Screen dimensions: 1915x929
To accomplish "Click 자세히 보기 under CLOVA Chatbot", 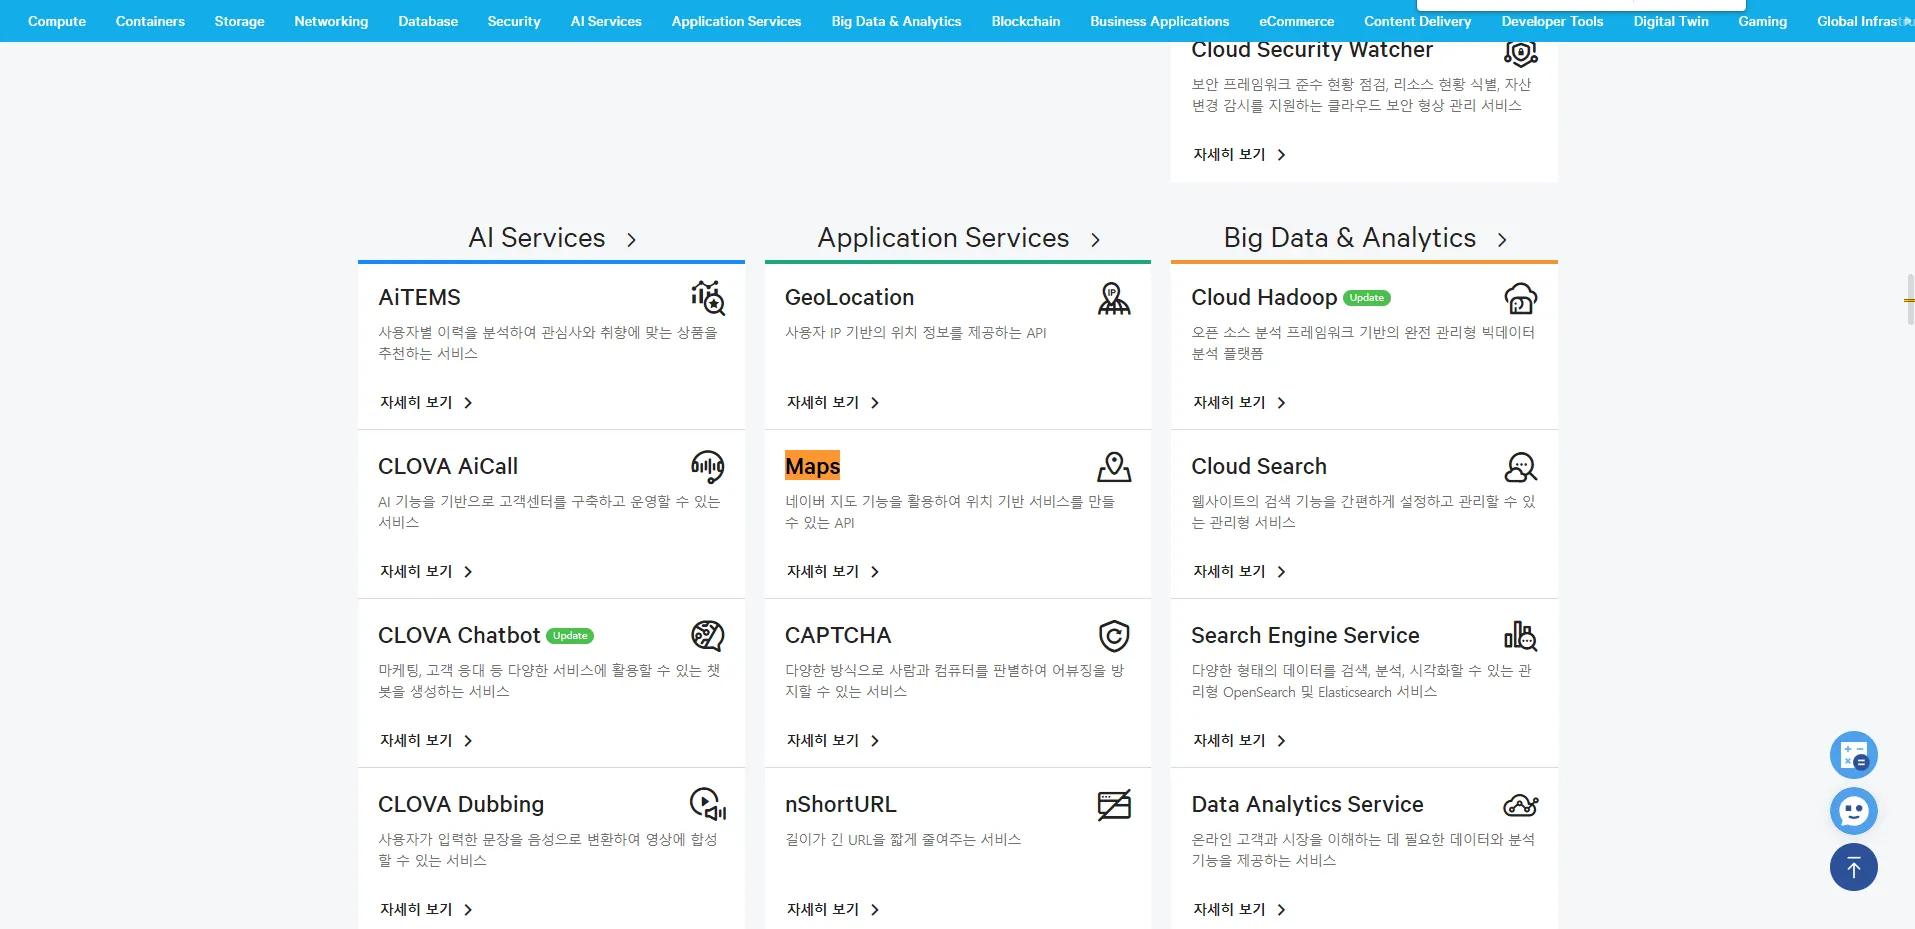I will click(426, 740).
